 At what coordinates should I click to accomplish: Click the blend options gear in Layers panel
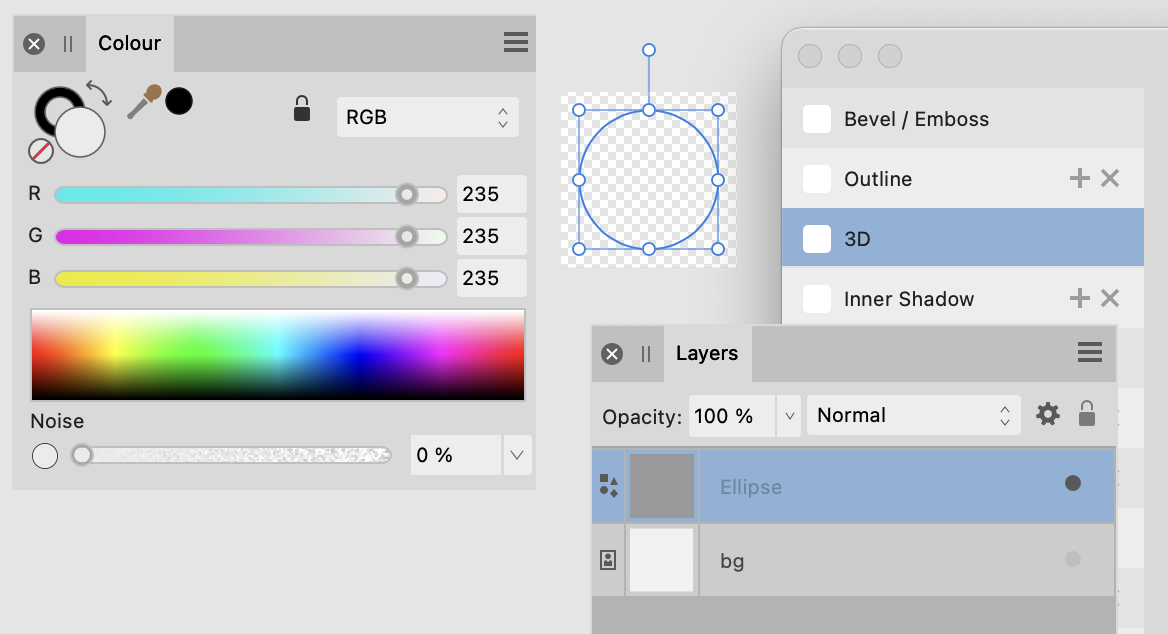pos(1047,414)
